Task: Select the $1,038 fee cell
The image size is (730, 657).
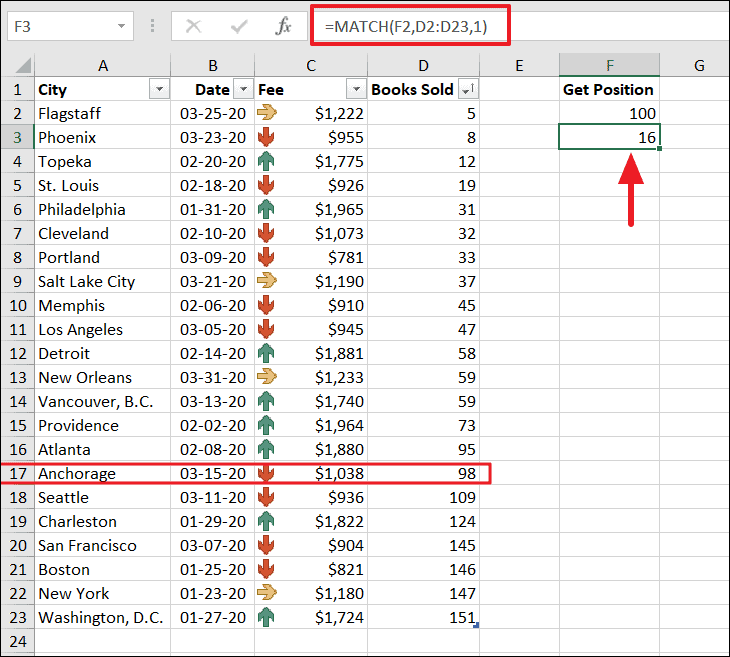Action: (311, 474)
